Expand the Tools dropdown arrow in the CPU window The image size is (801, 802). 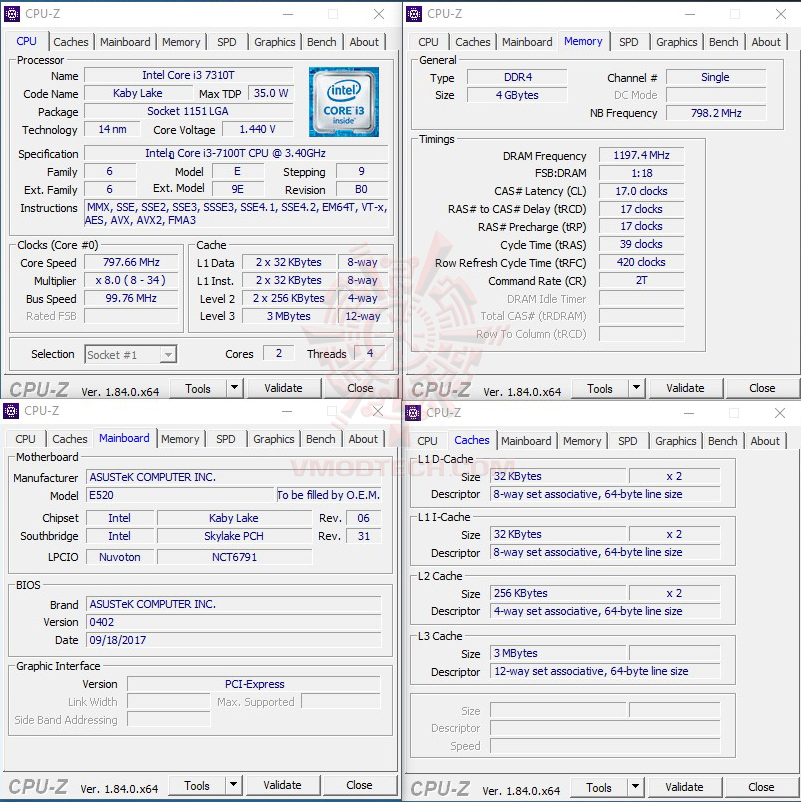(x=234, y=388)
